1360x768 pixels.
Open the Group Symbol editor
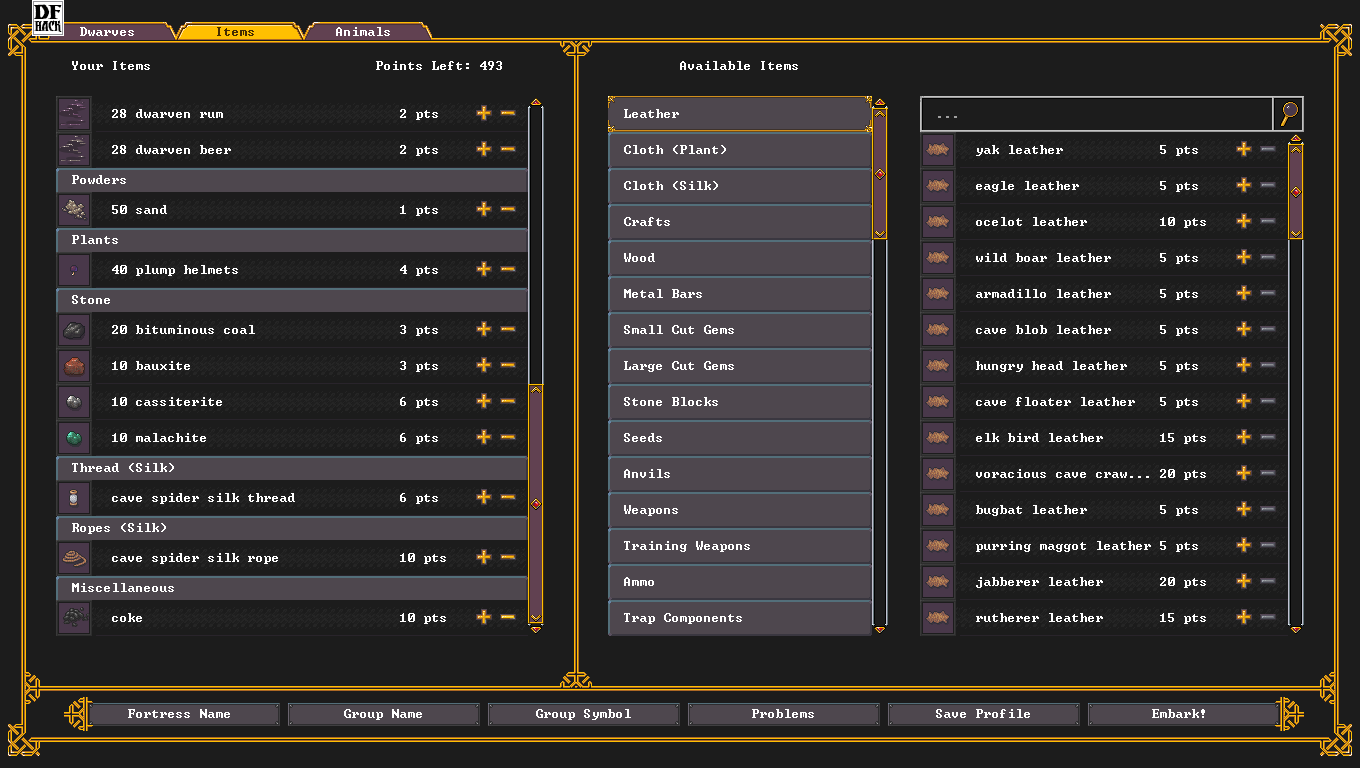click(x=583, y=714)
